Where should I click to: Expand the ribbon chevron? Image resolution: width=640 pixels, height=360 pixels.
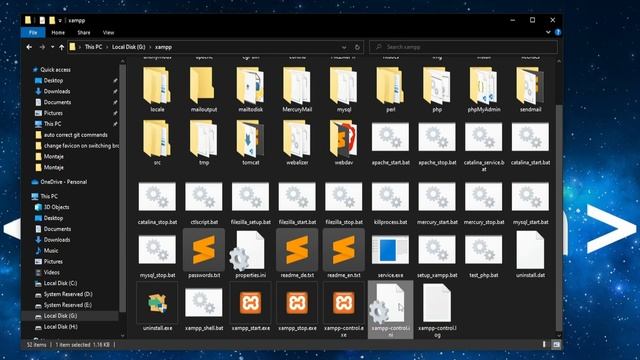point(548,32)
